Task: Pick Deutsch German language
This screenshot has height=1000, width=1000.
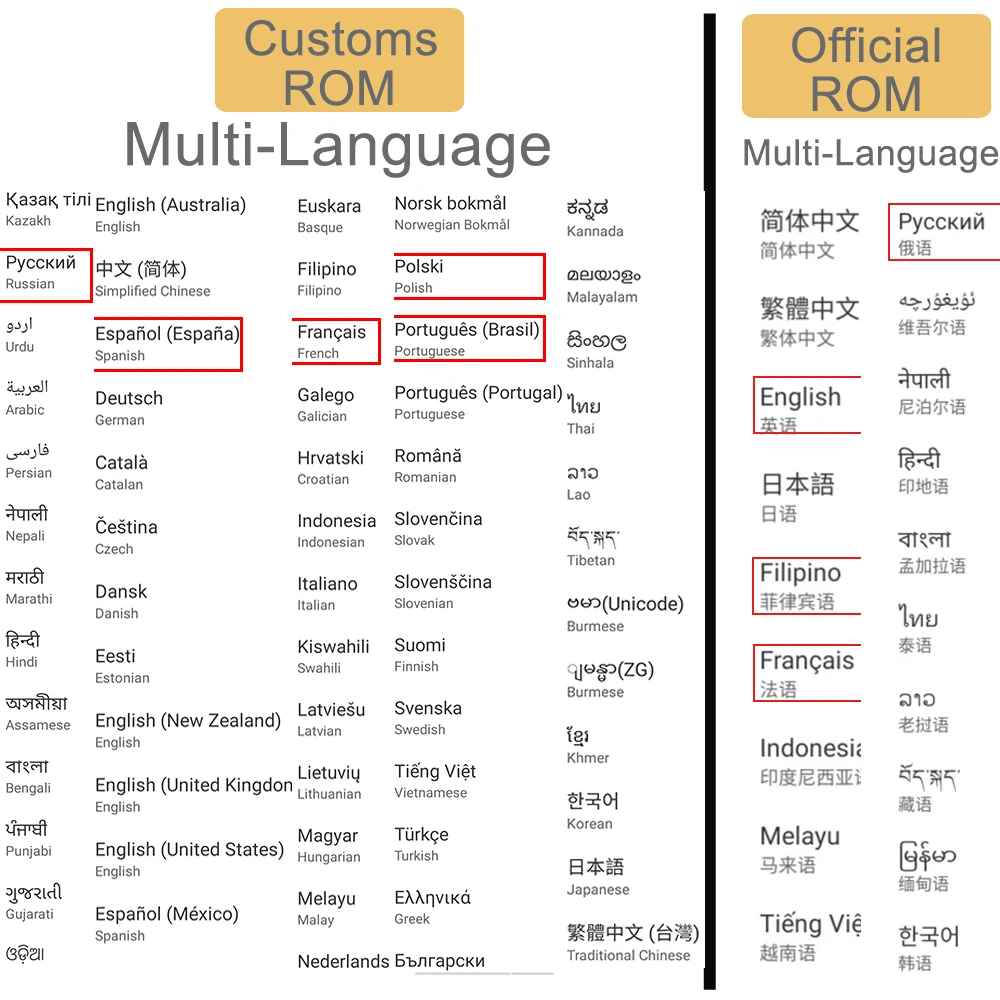Action: [129, 408]
